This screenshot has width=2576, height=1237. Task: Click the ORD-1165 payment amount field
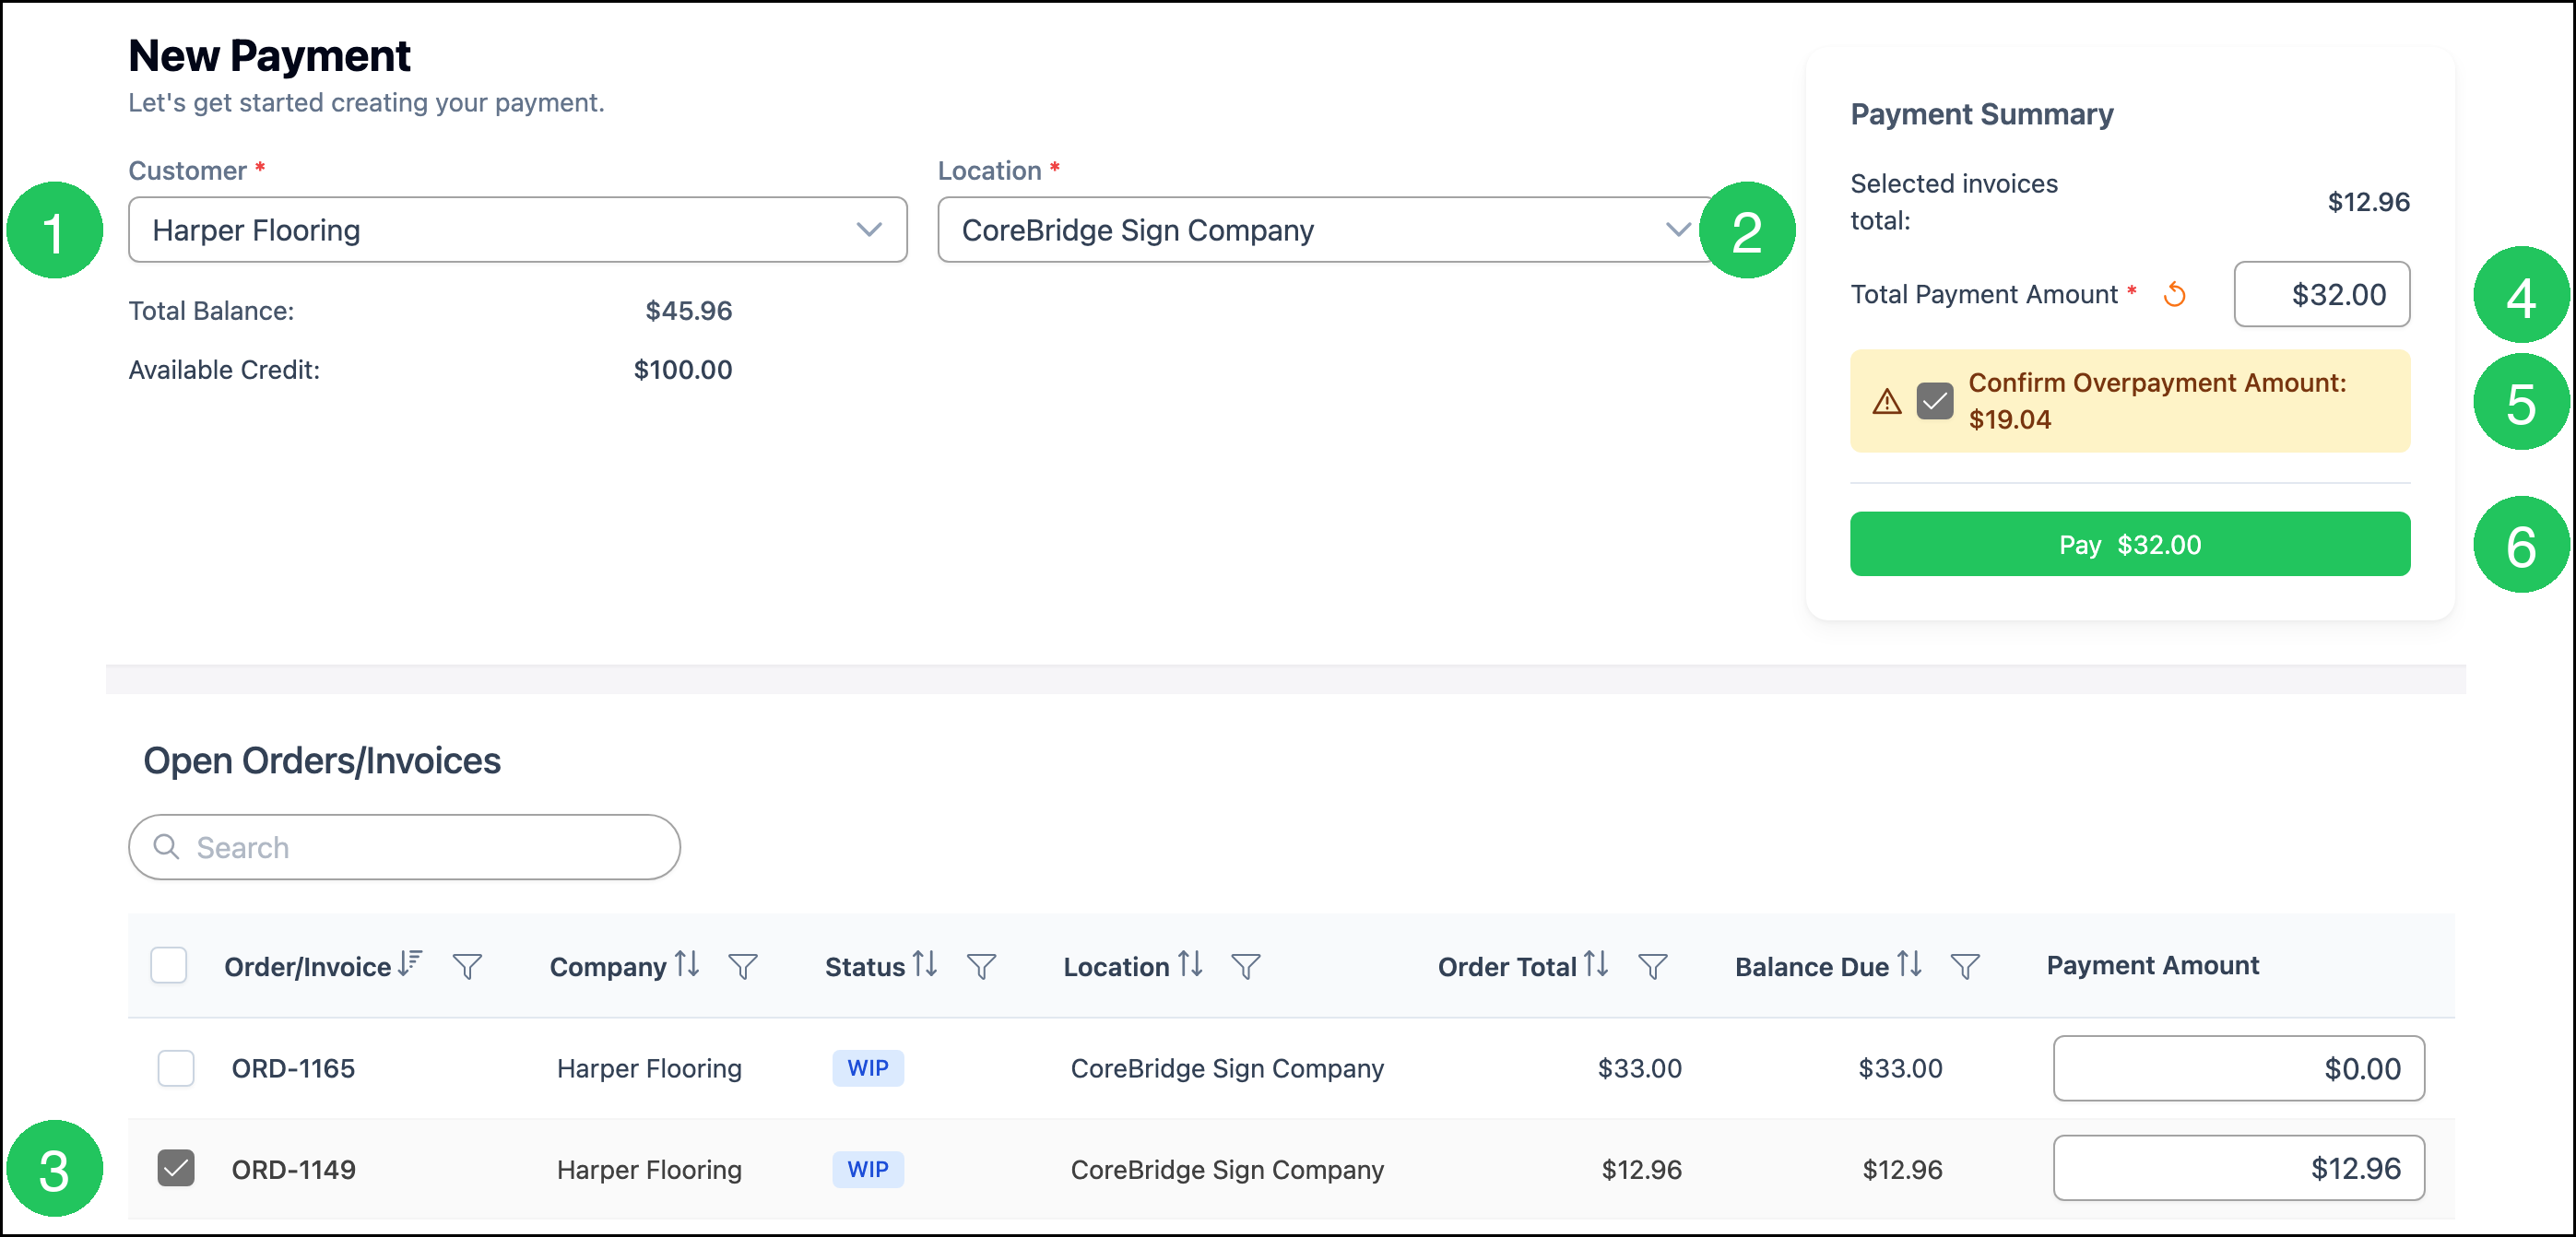(x=2239, y=1068)
